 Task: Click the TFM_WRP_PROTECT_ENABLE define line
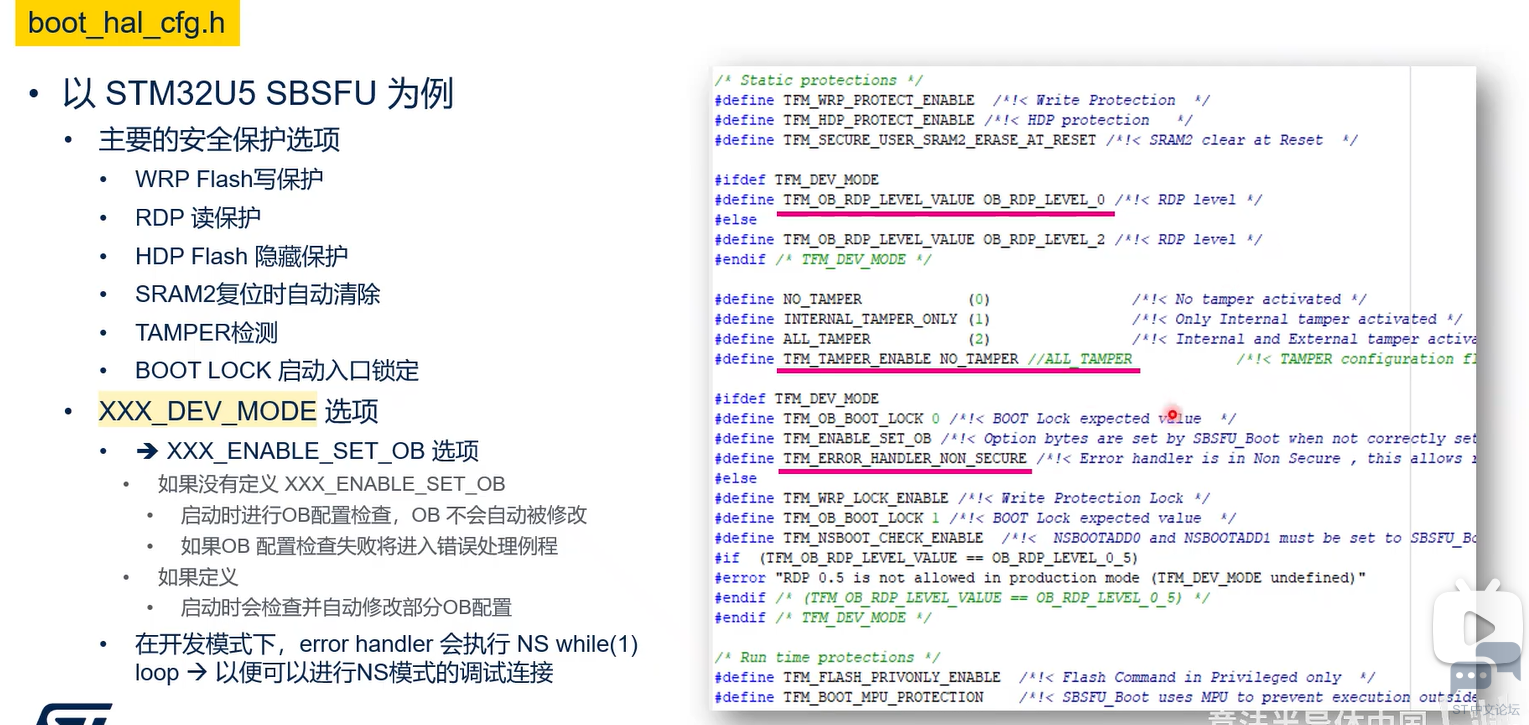coord(962,100)
